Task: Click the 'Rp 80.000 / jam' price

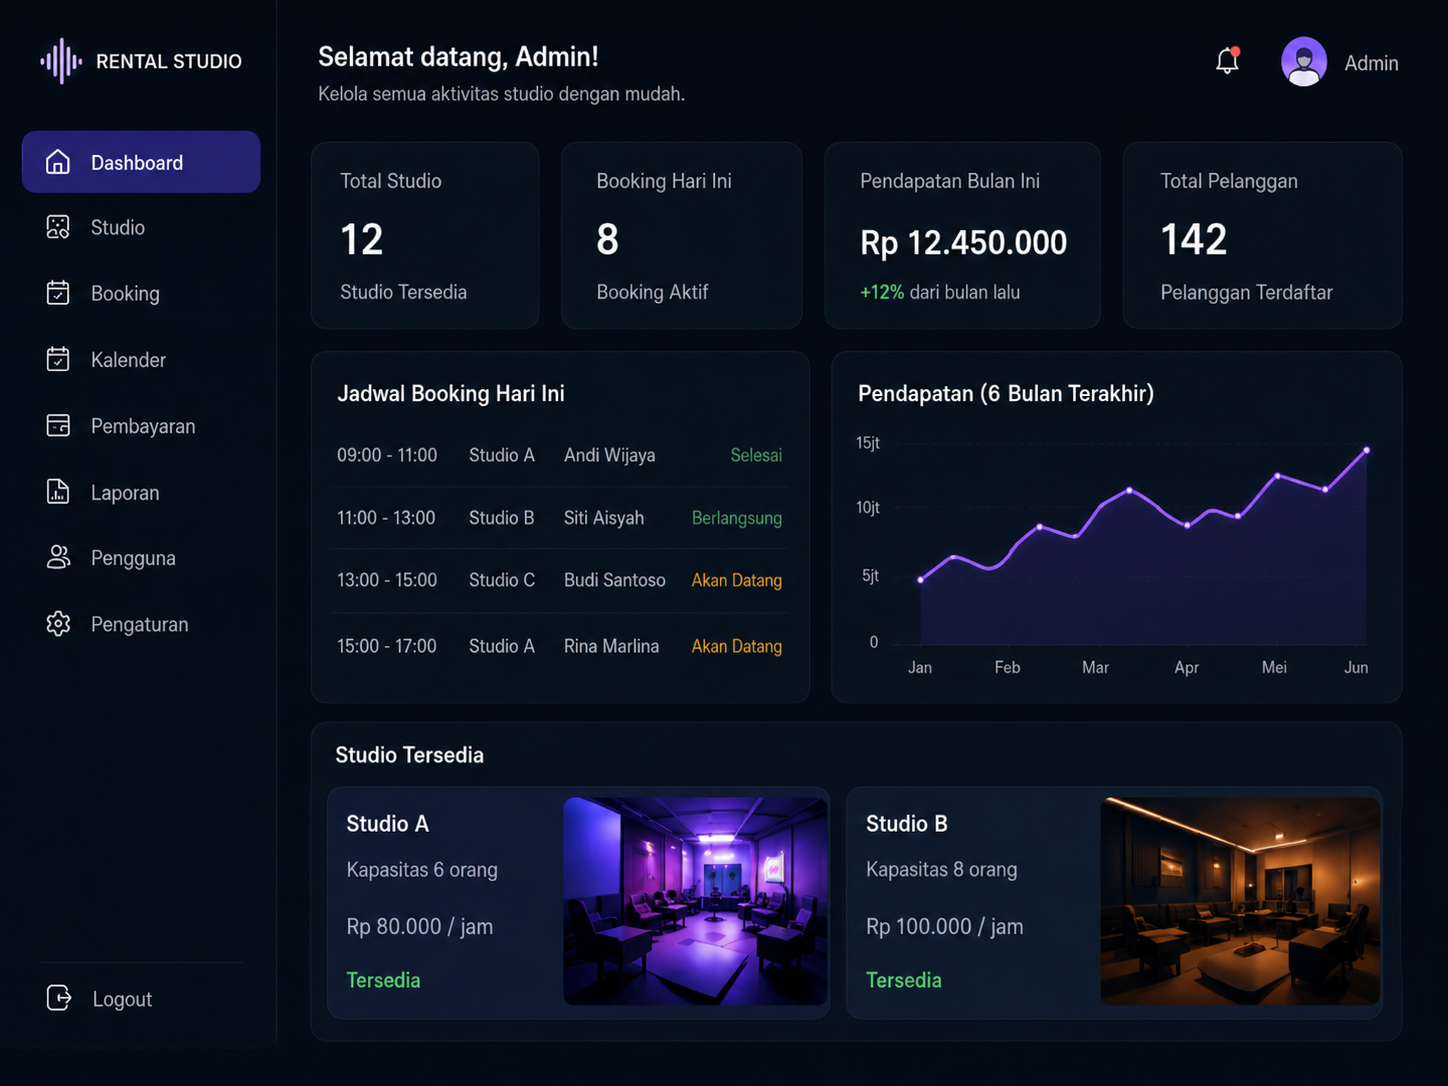Action: pos(419,927)
